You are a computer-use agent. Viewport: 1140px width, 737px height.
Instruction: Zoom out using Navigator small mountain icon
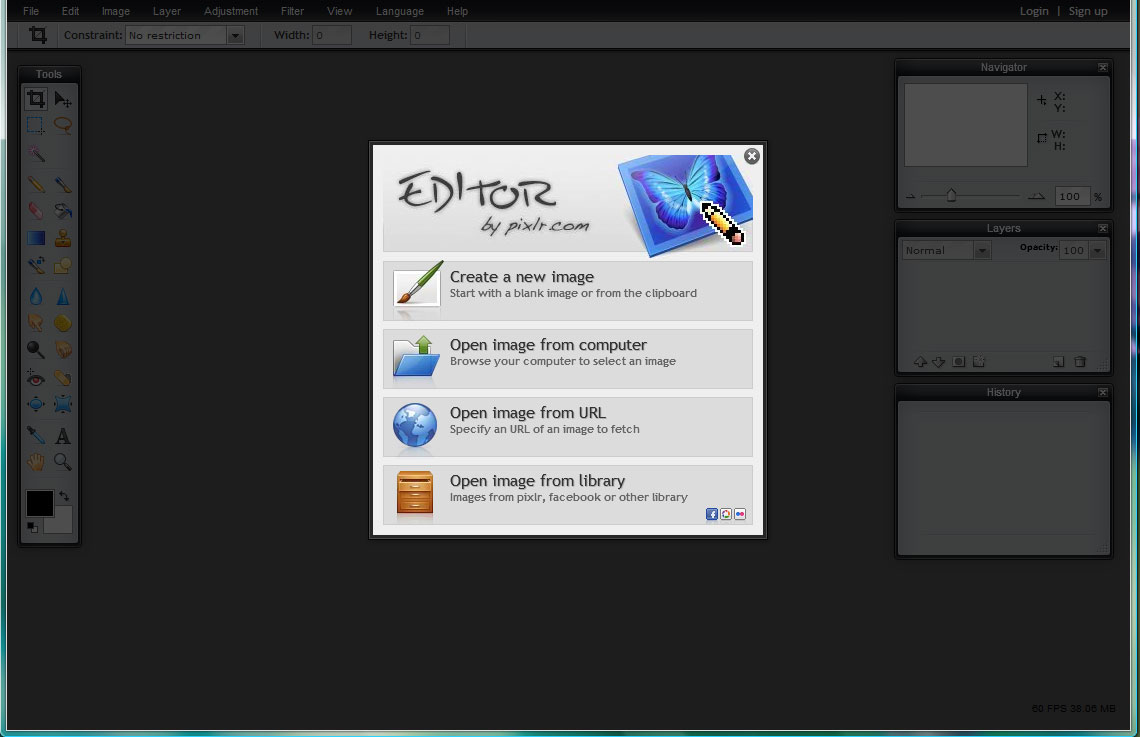tap(910, 196)
